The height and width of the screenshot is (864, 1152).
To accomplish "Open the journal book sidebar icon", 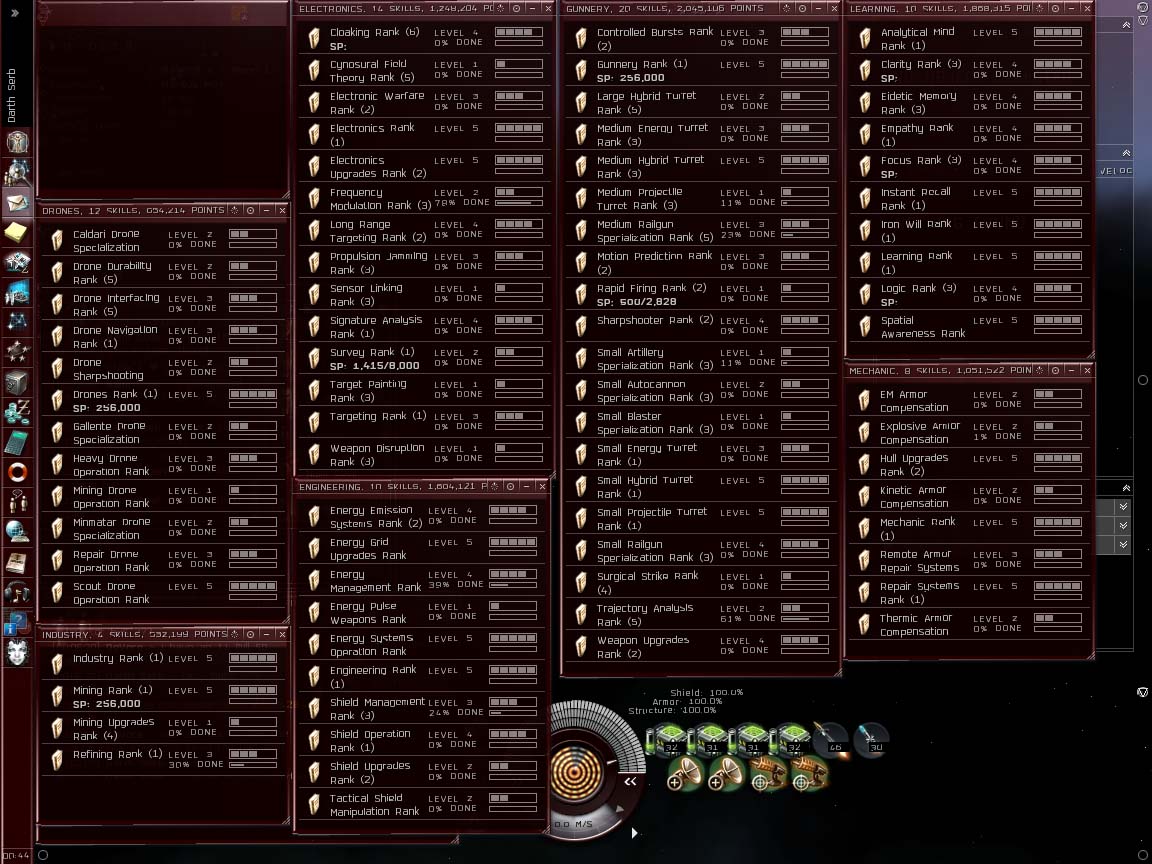I will [17, 562].
